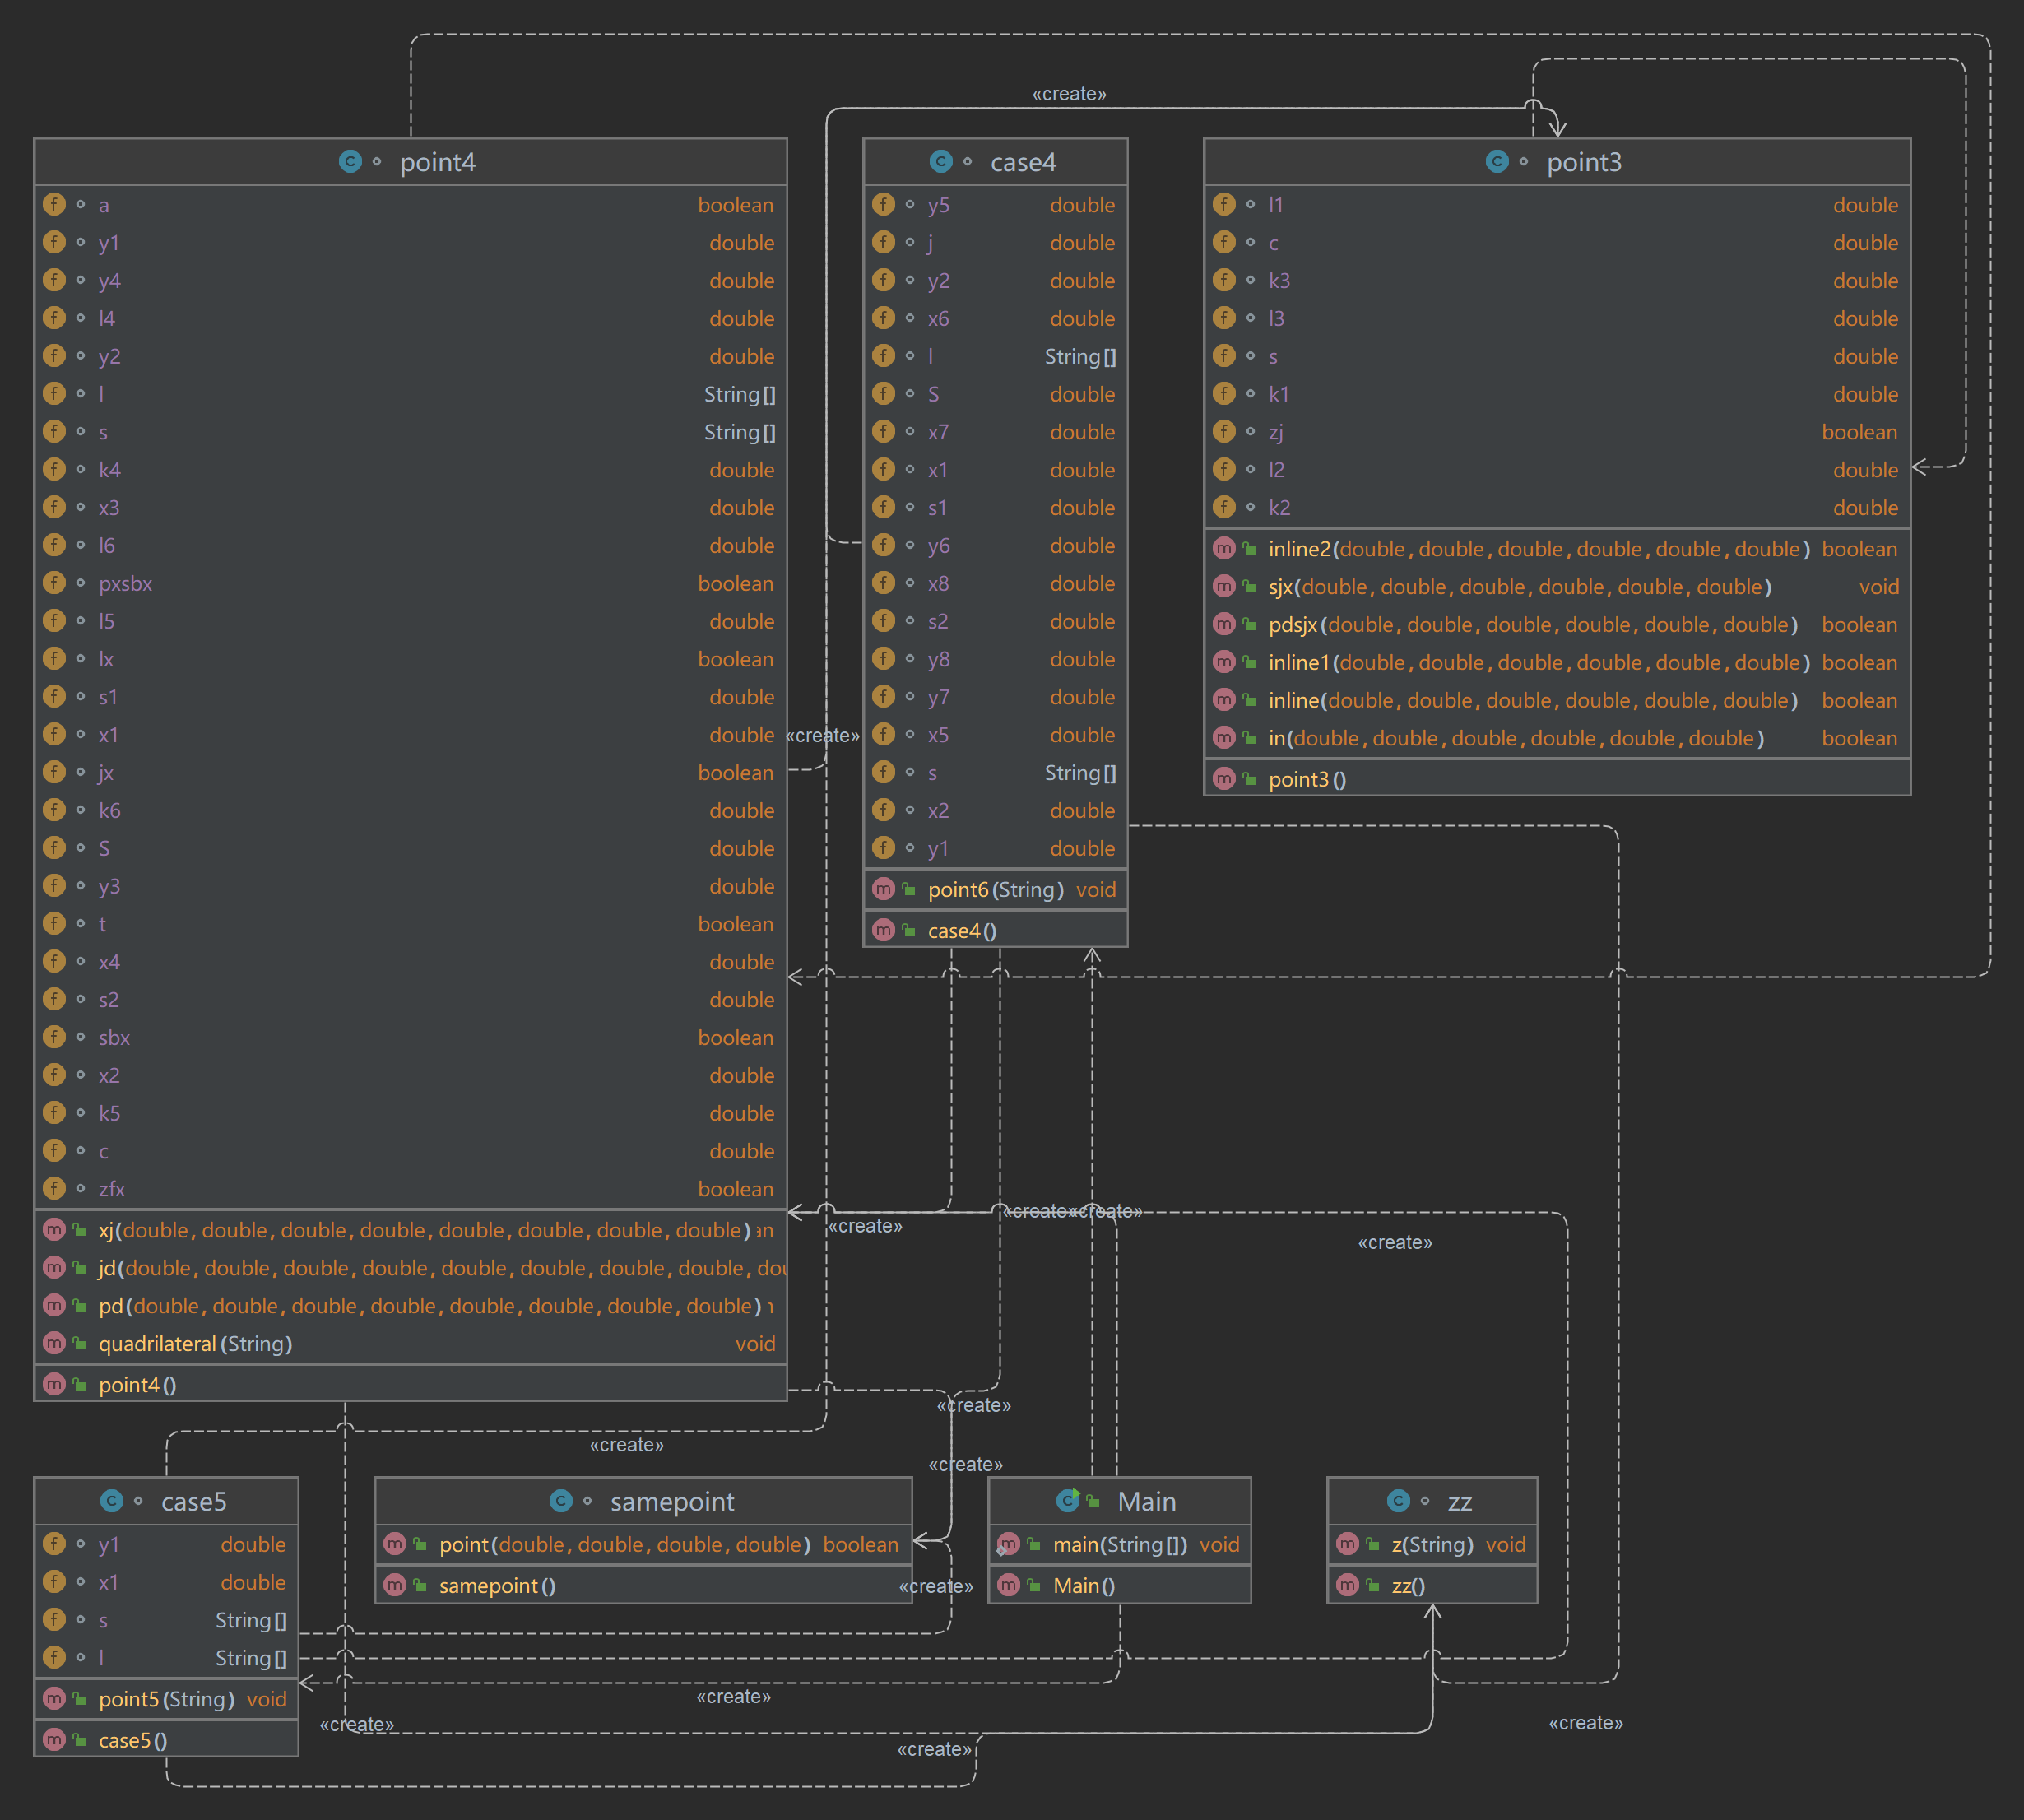Screen dimensions: 2024x1820
Task: Click the field icon for zfx in point4
Action: click(x=54, y=1188)
